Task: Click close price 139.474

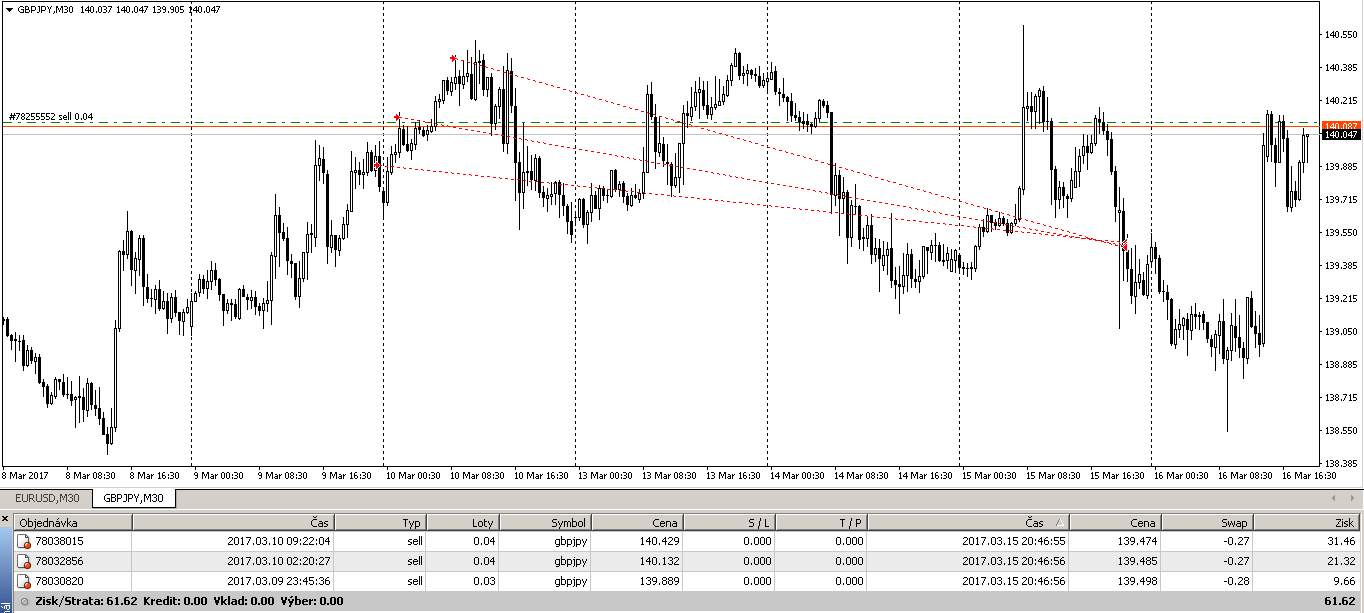Action: (1137, 541)
